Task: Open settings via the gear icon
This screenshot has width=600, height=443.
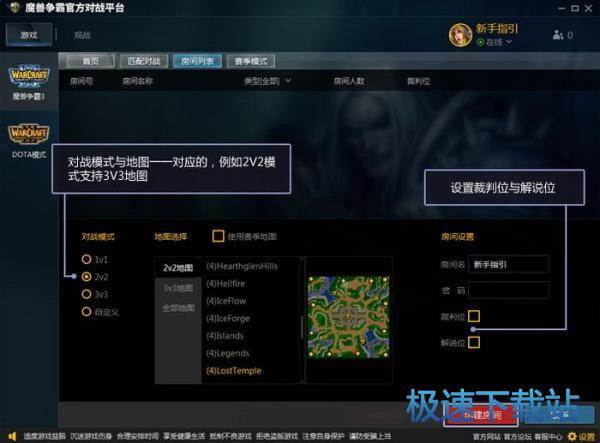Action: pos(572,436)
